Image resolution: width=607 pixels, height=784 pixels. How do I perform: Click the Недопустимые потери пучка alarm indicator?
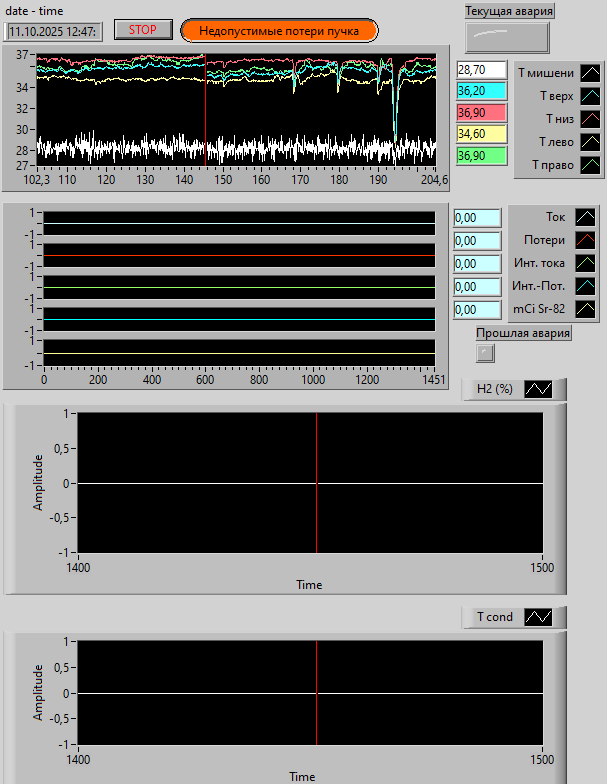pyautogui.click(x=279, y=30)
